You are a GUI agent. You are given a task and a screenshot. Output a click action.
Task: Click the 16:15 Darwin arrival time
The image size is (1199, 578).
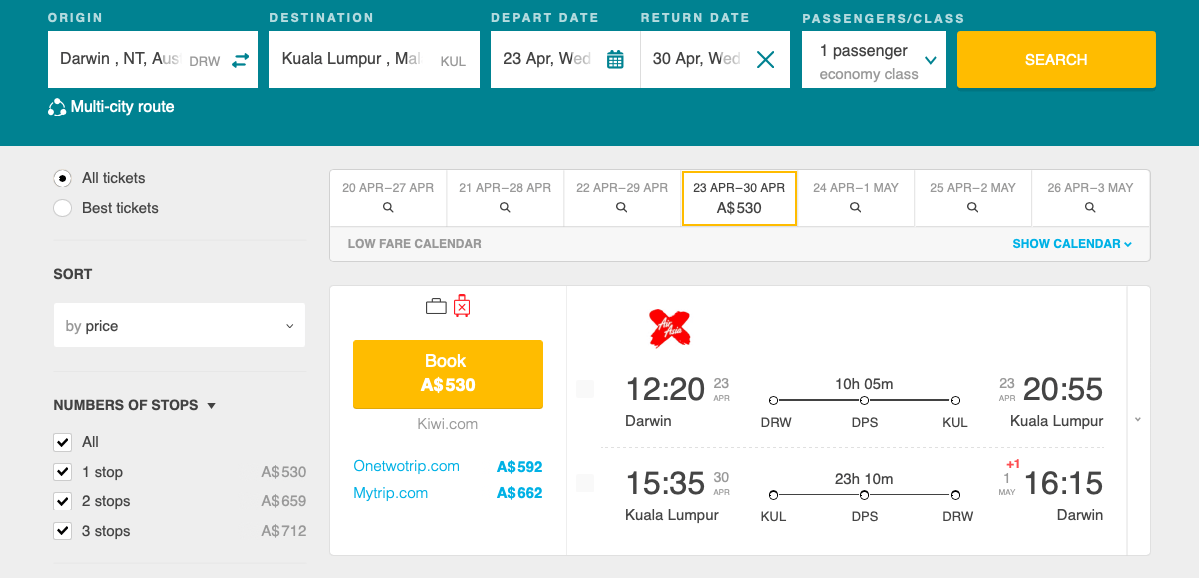pyautogui.click(x=1063, y=484)
